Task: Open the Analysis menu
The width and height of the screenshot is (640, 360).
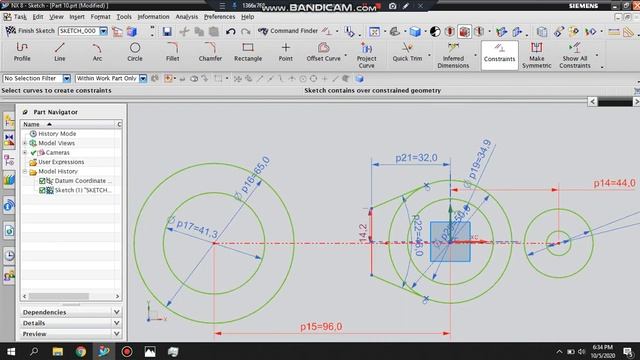Action: [187, 17]
